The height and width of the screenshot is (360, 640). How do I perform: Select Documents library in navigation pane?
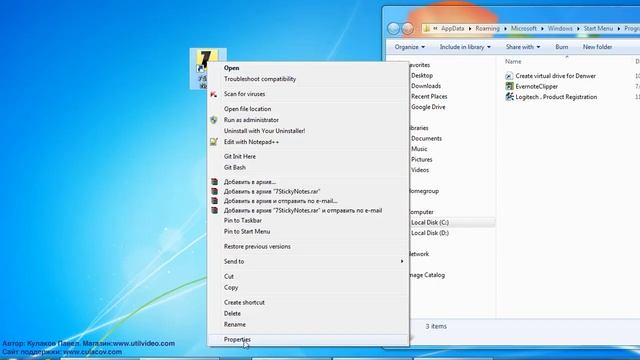coord(426,139)
